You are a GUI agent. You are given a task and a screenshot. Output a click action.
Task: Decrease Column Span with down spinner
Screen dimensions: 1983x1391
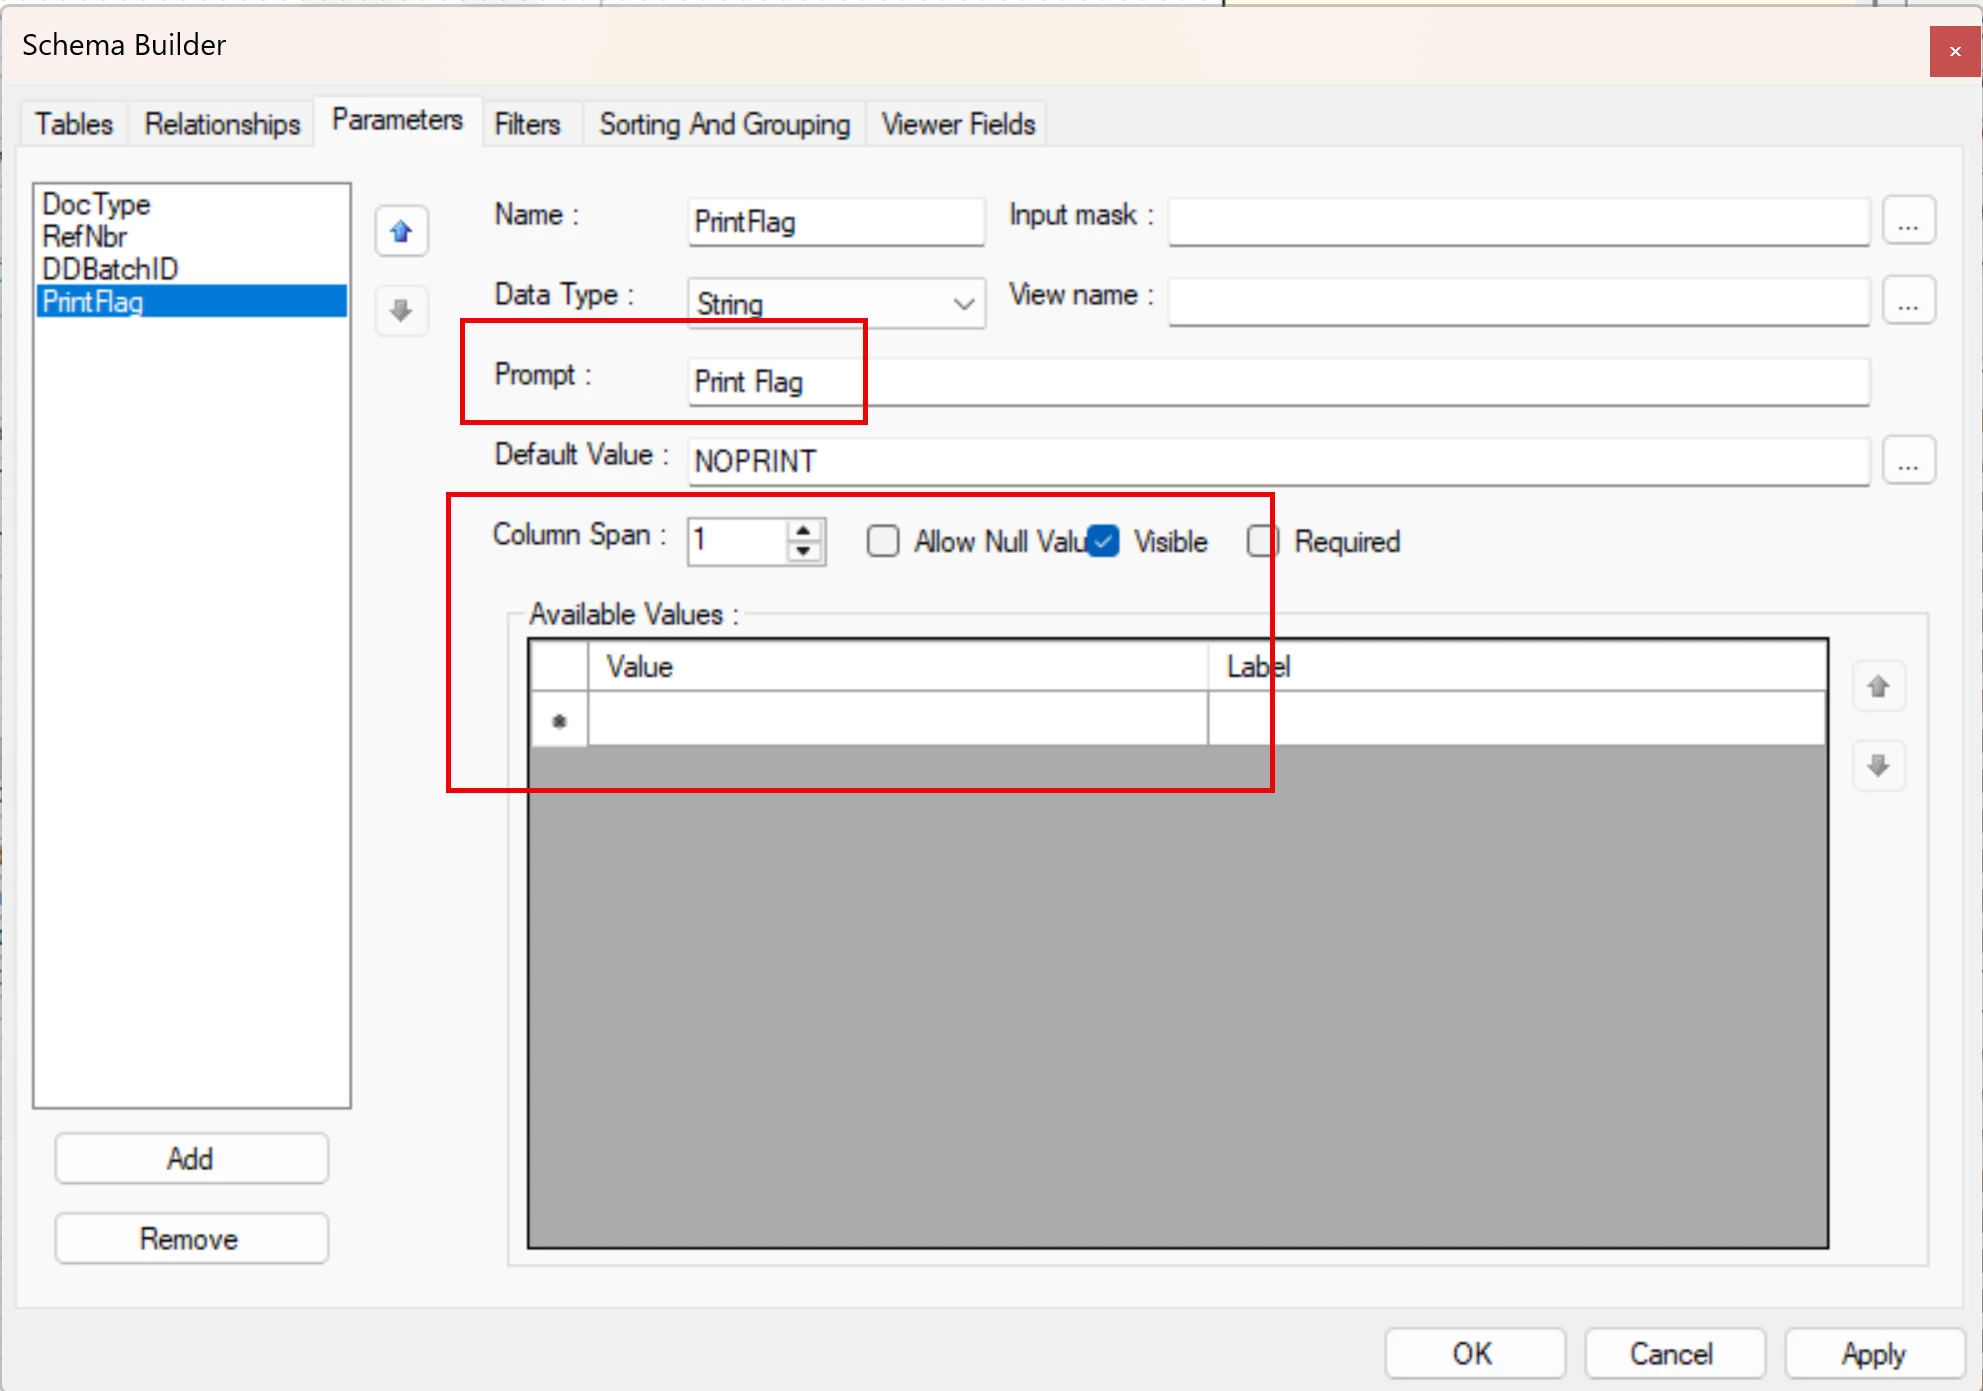click(804, 552)
